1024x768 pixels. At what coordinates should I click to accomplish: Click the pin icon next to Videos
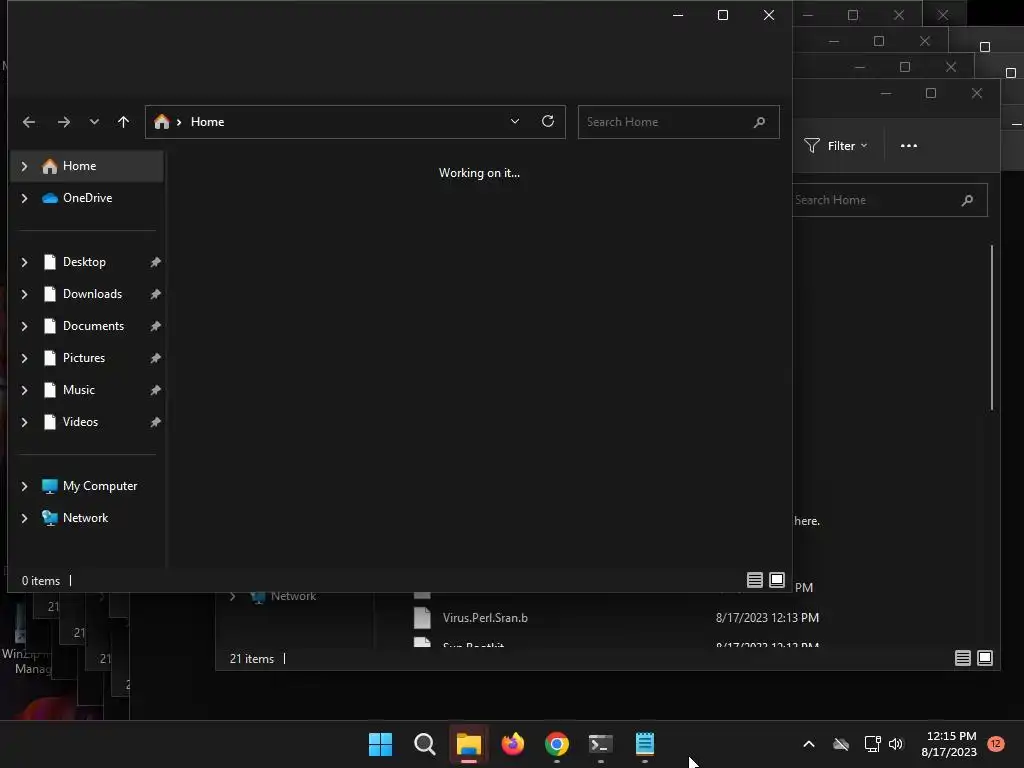coord(155,422)
